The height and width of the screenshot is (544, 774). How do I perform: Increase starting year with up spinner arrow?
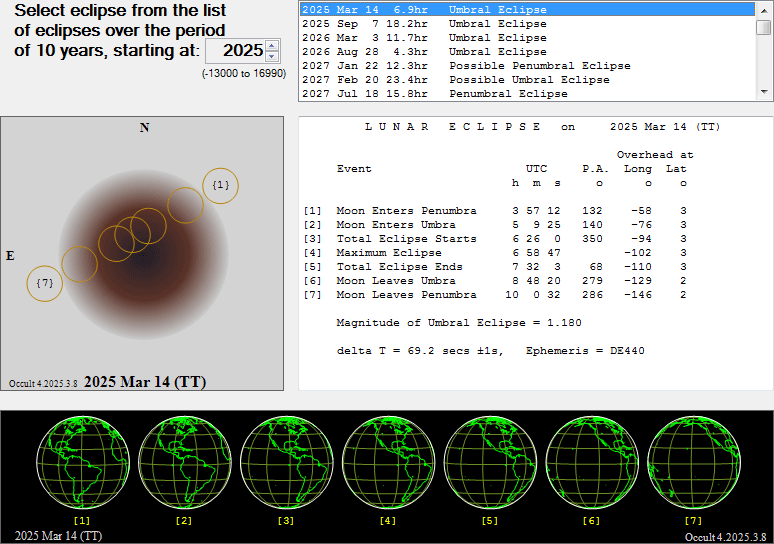[272, 45]
